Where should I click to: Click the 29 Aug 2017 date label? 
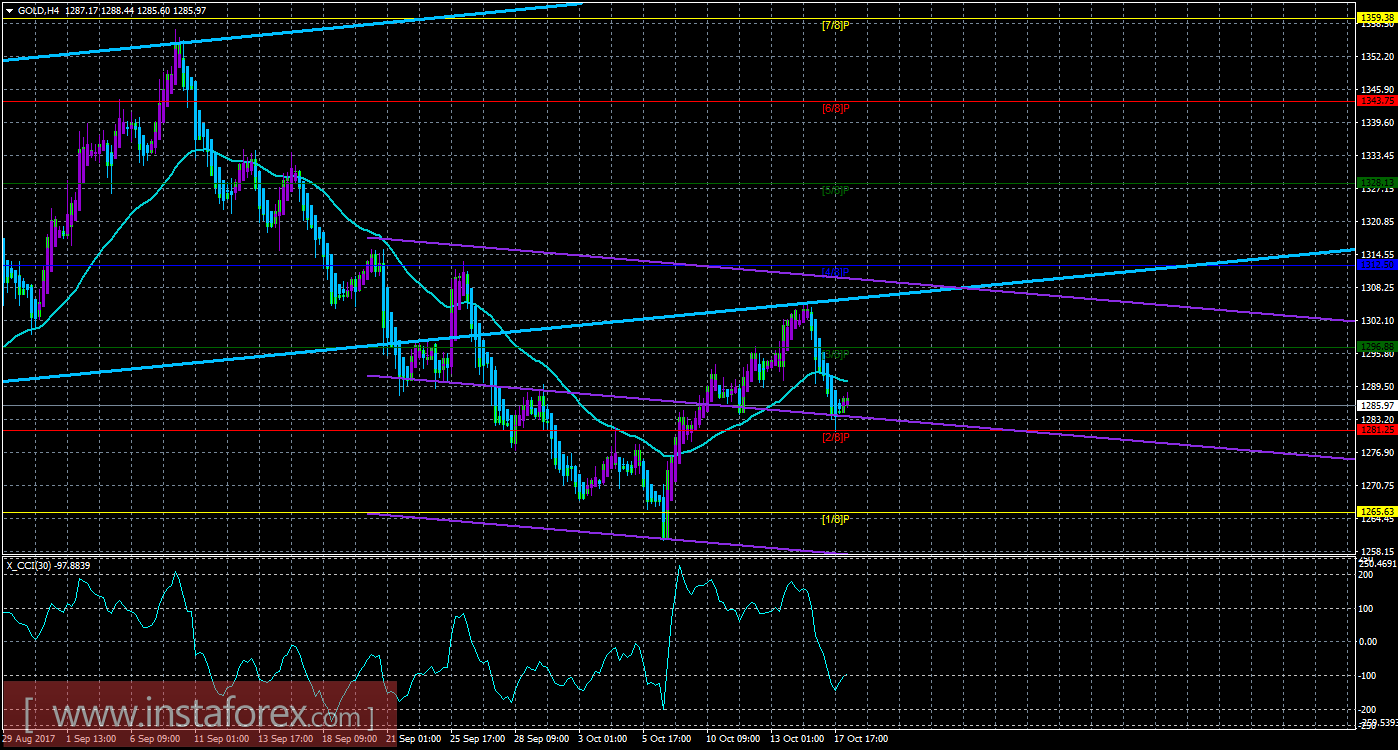27,739
